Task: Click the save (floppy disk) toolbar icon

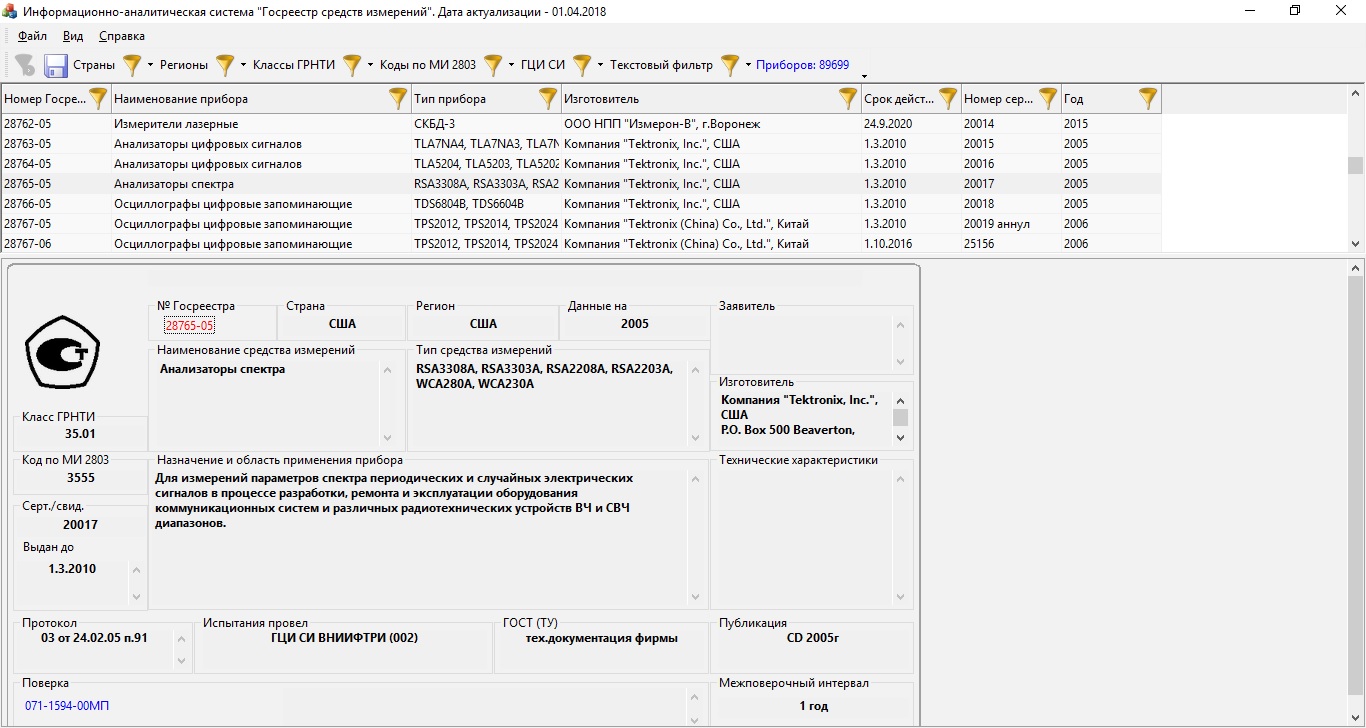Action: pyautogui.click(x=56, y=66)
